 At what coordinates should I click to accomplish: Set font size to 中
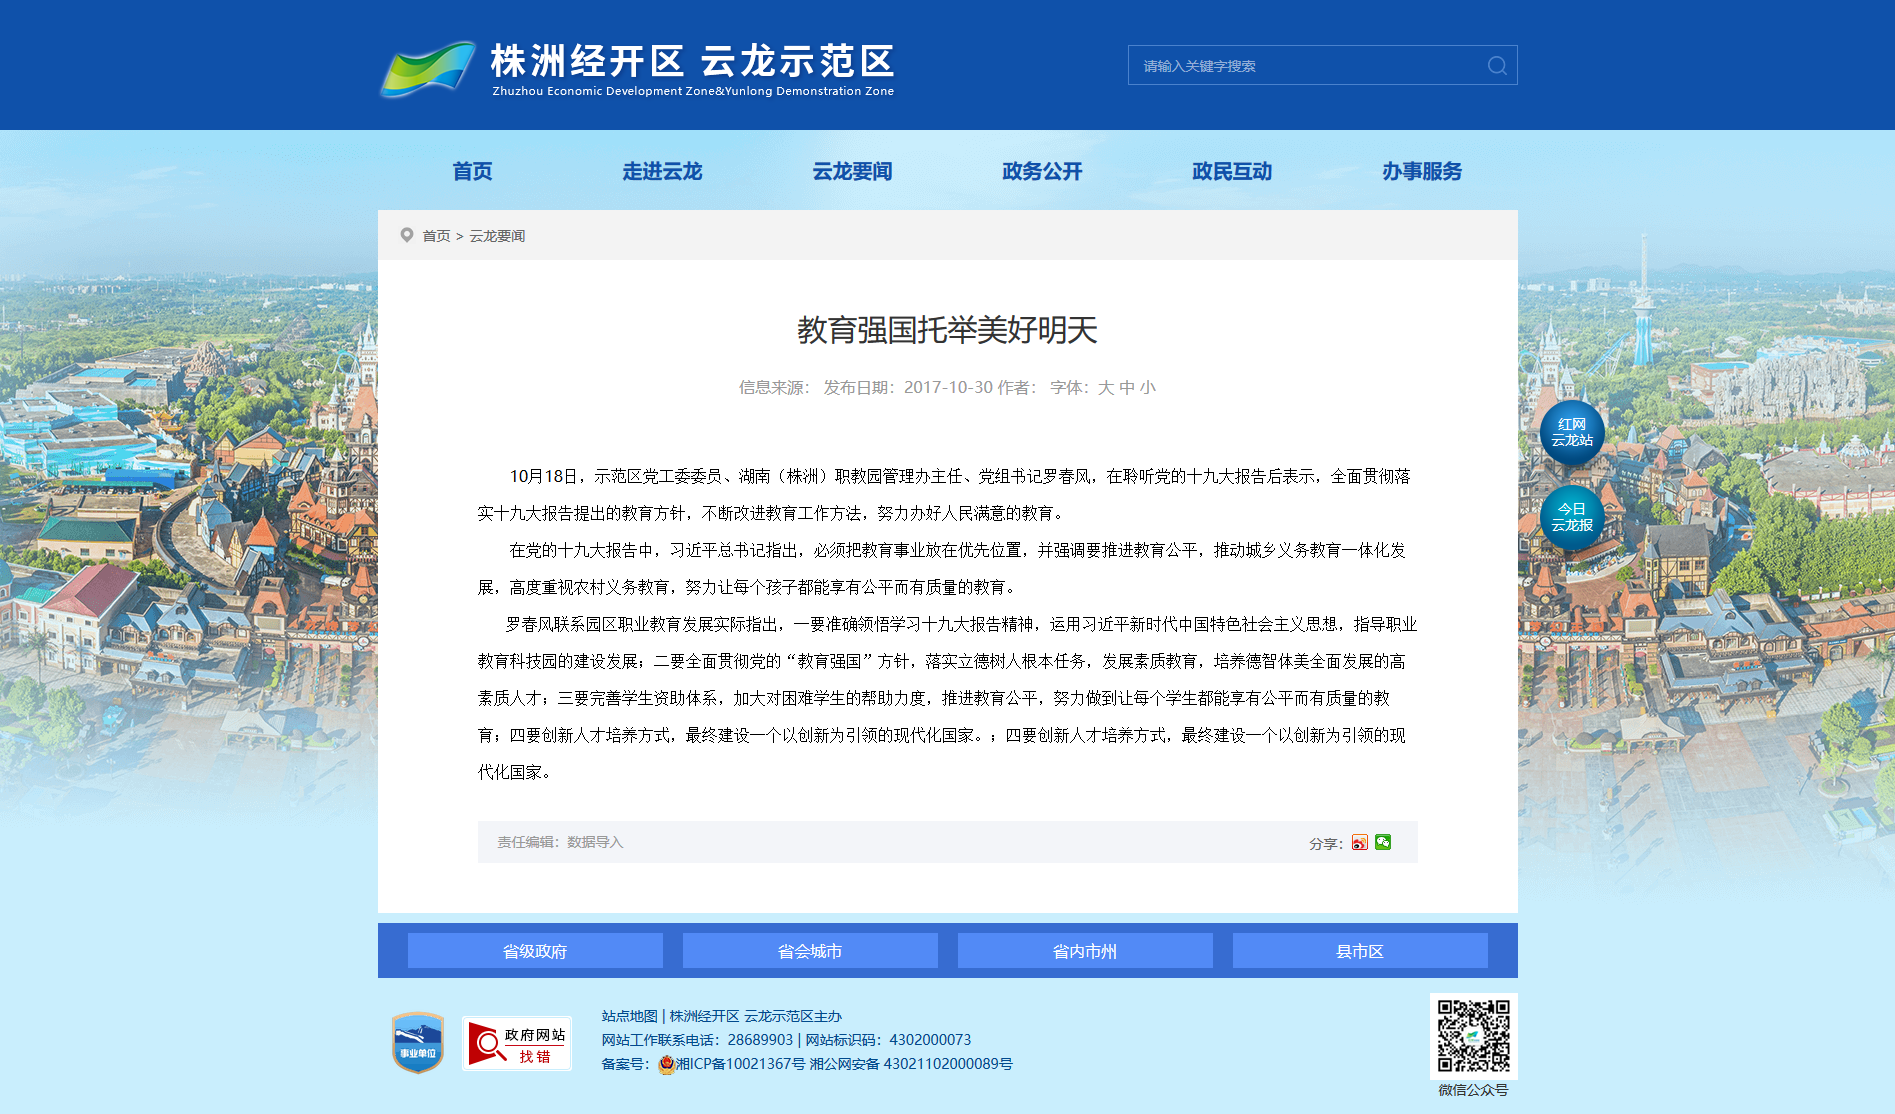1126,388
